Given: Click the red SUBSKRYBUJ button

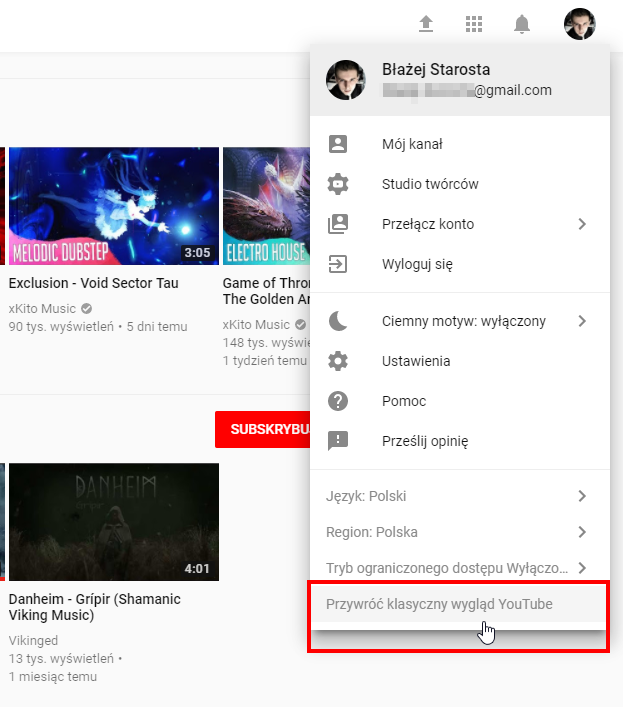Looking at the screenshot, I should (x=263, y=429).
